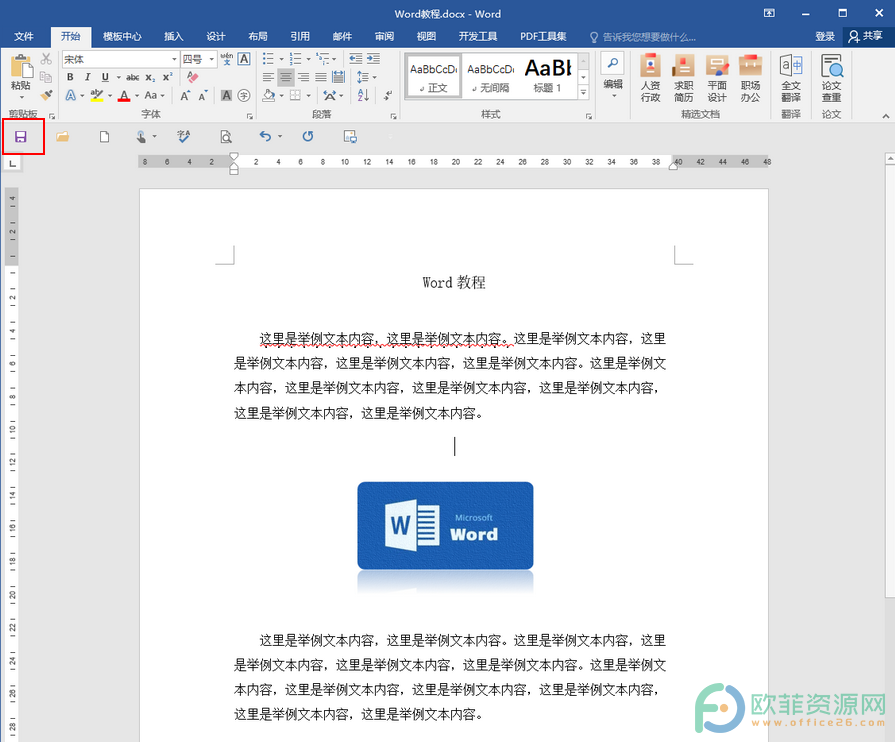Toggle strikethrough abc formatting

[132, 77]
